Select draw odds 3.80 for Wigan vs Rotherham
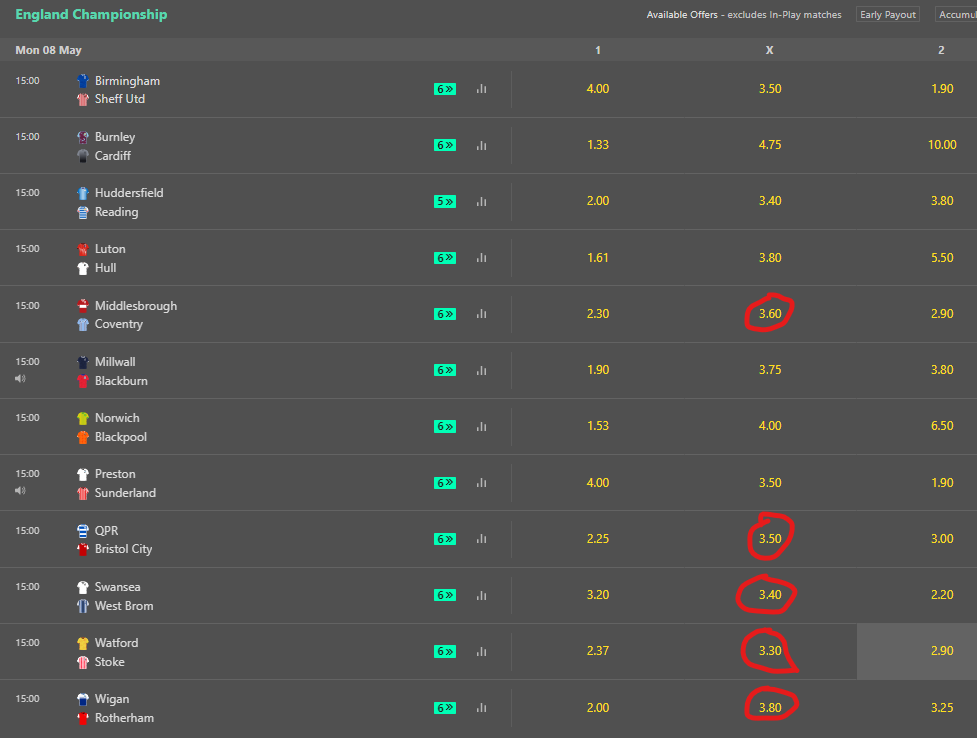Image resolution: width=977 pixels, height=738 pixels. 770,707
